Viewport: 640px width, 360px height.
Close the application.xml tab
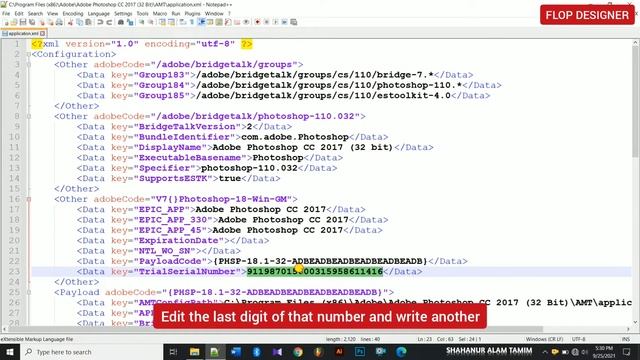point(42,33)
